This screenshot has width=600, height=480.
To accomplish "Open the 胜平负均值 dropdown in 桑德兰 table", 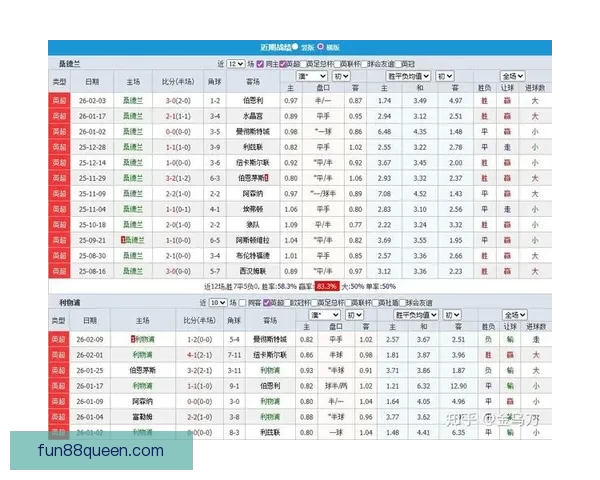I will pyautogui.click(x=408, y=76).
